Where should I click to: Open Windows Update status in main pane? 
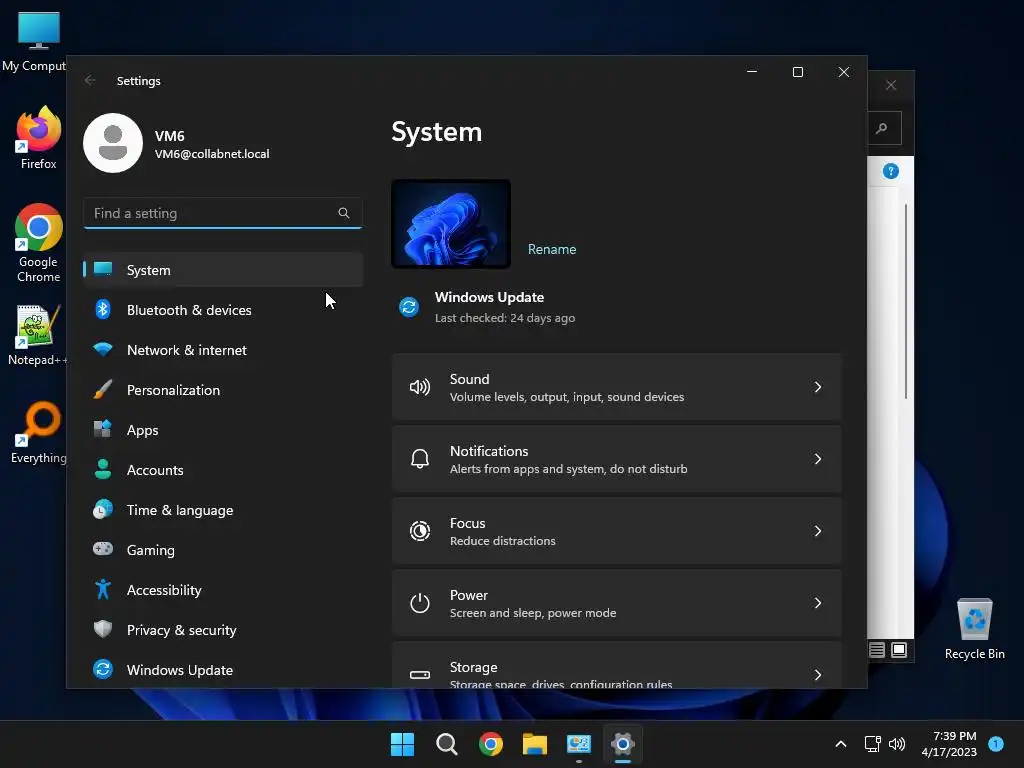[487, 307]
